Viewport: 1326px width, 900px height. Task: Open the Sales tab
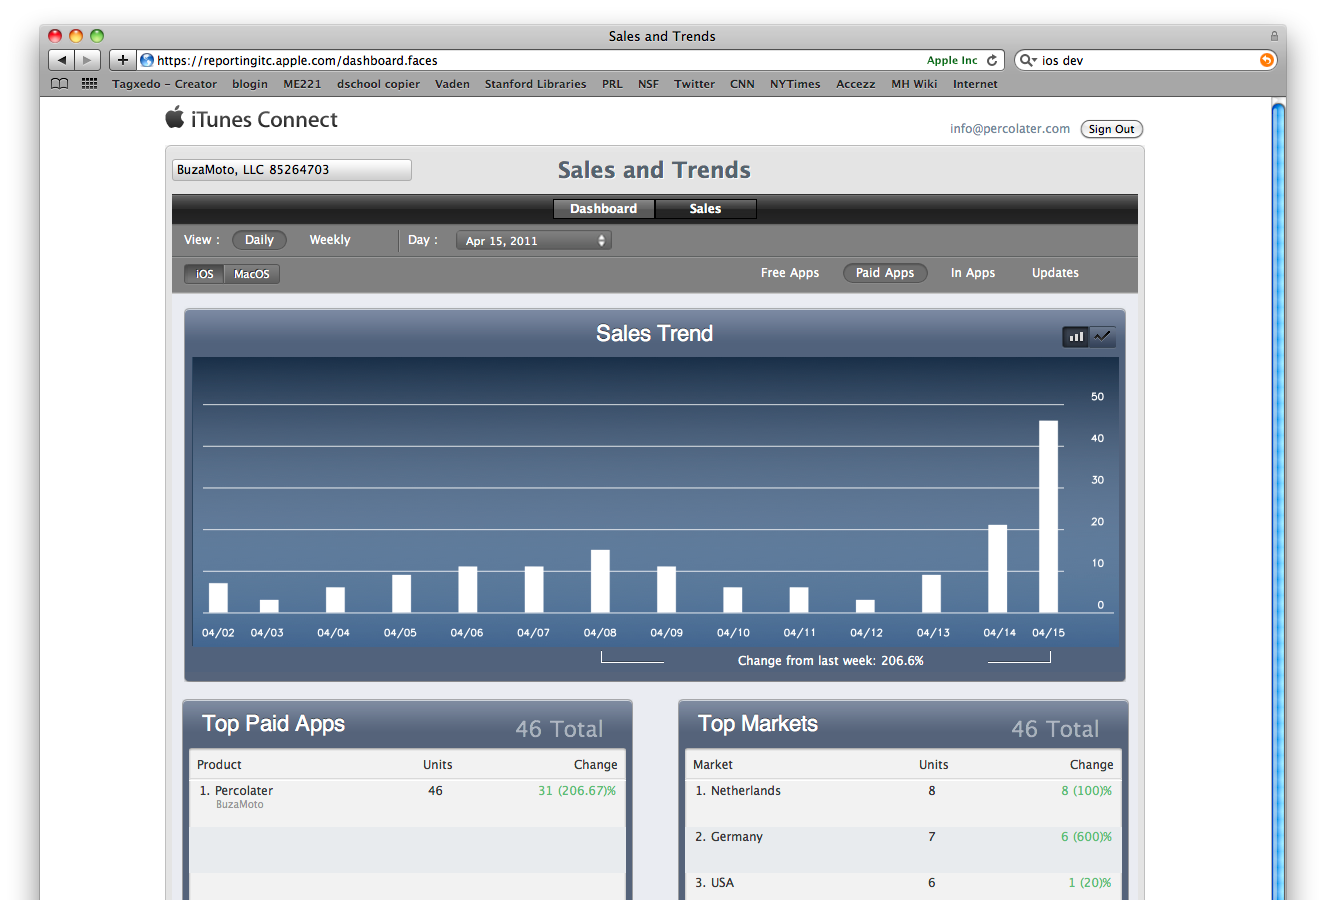click(705, 209)
